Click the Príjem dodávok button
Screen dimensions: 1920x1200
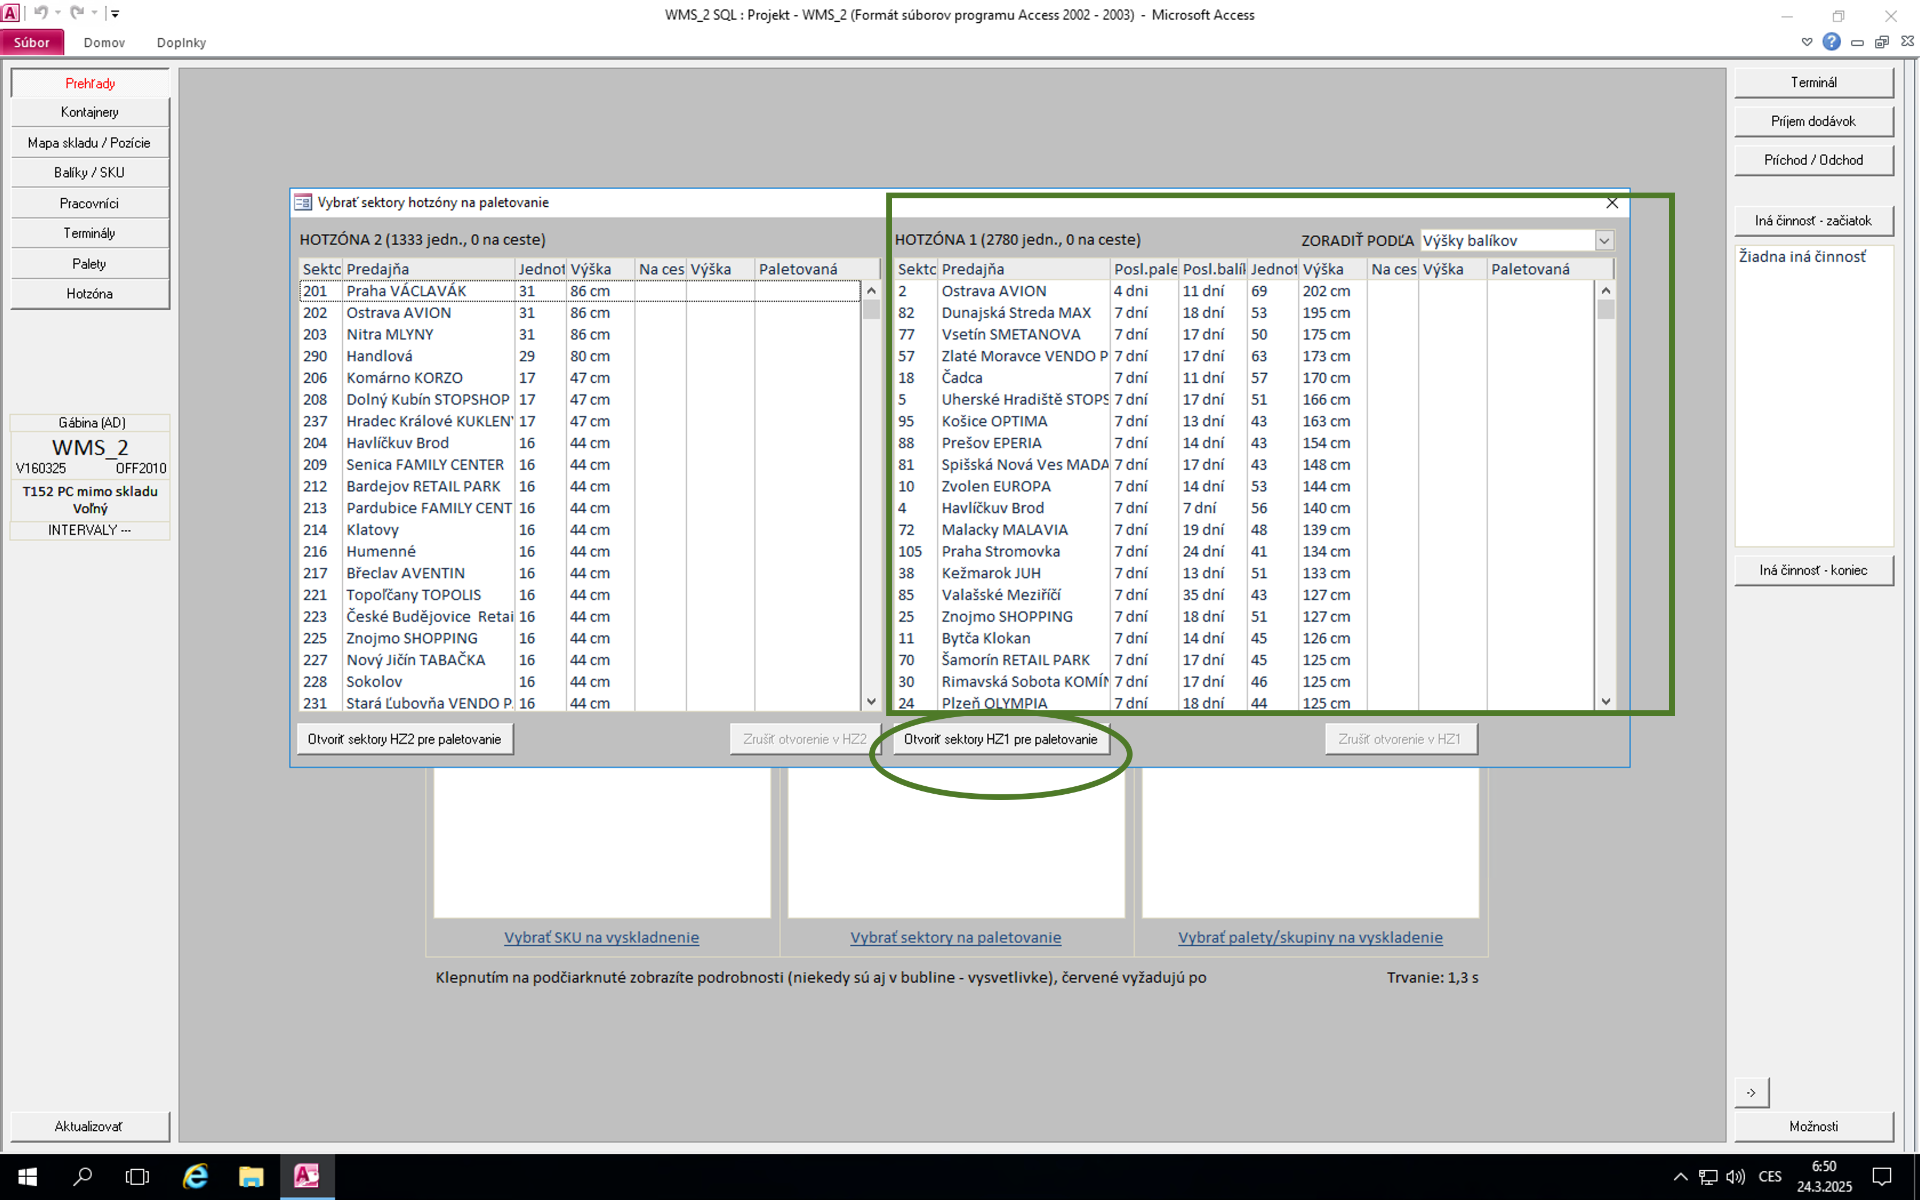[1812, 121]
